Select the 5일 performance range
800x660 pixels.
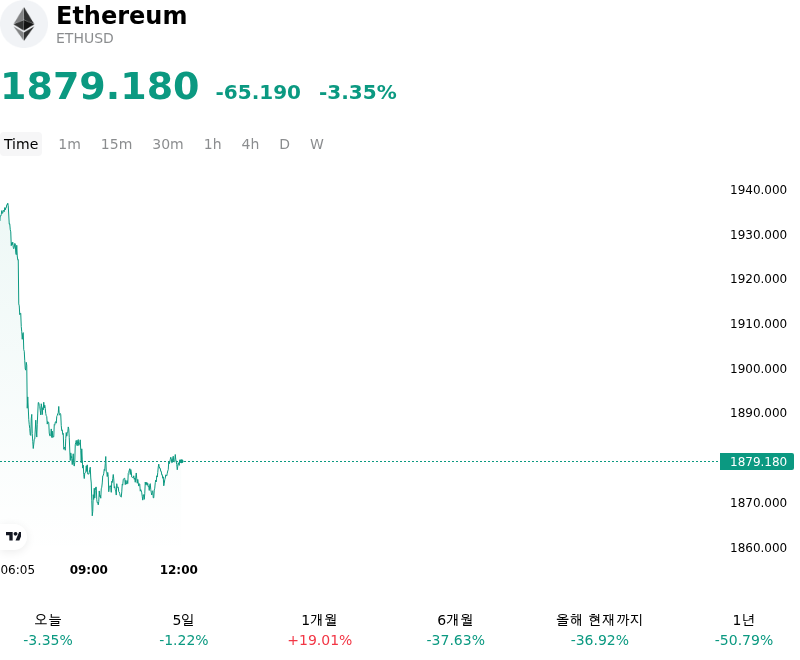coord(184,630)
